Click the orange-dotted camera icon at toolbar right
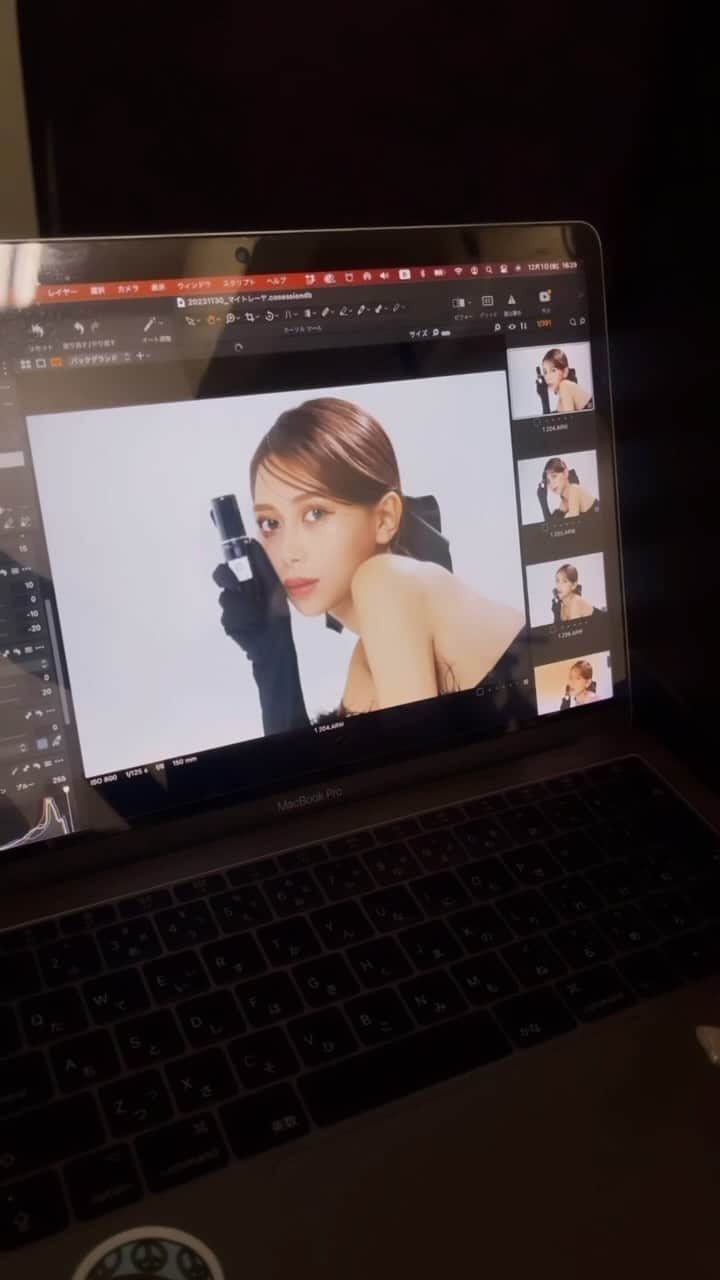Viewport: 720px width, 1280px height. point(544,296)
